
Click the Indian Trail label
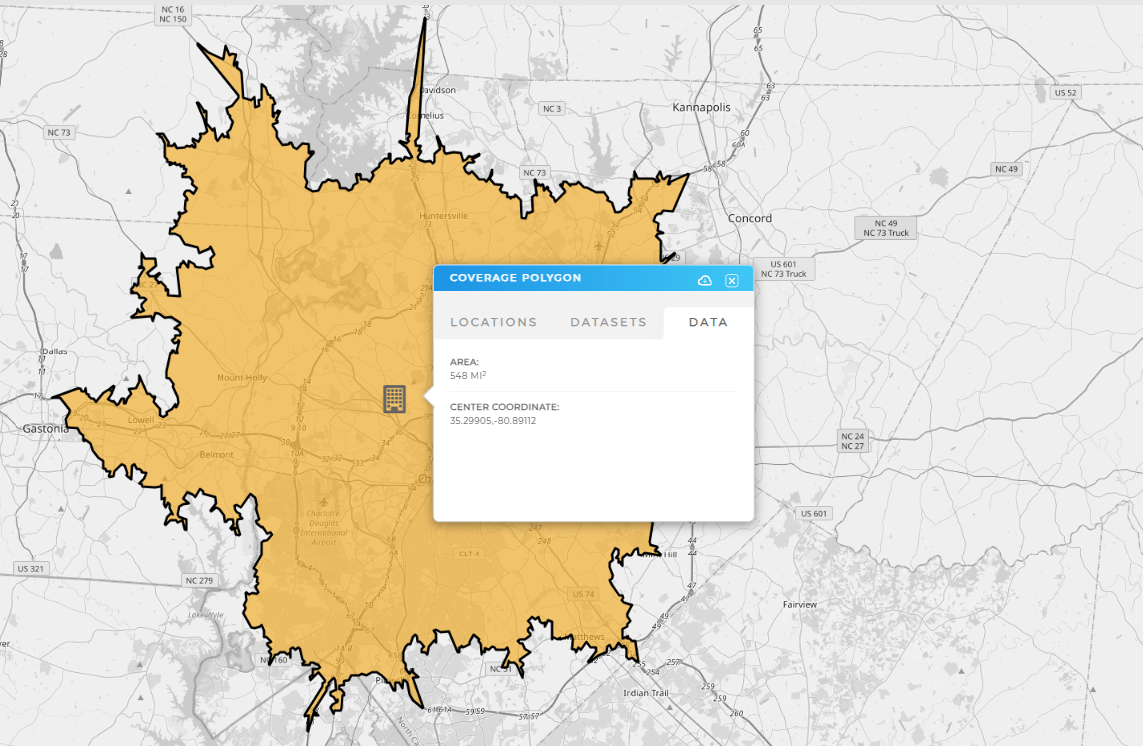(646, 693)
